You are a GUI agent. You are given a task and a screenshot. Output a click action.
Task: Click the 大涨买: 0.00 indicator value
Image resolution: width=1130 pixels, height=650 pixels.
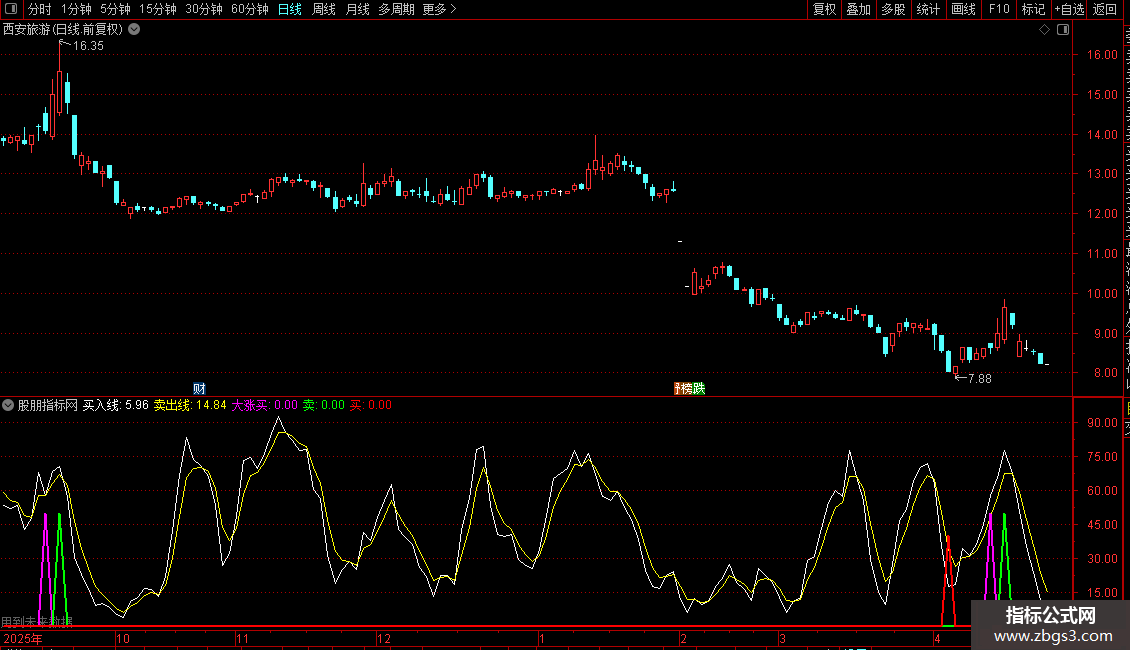click(x=264, y=405)
